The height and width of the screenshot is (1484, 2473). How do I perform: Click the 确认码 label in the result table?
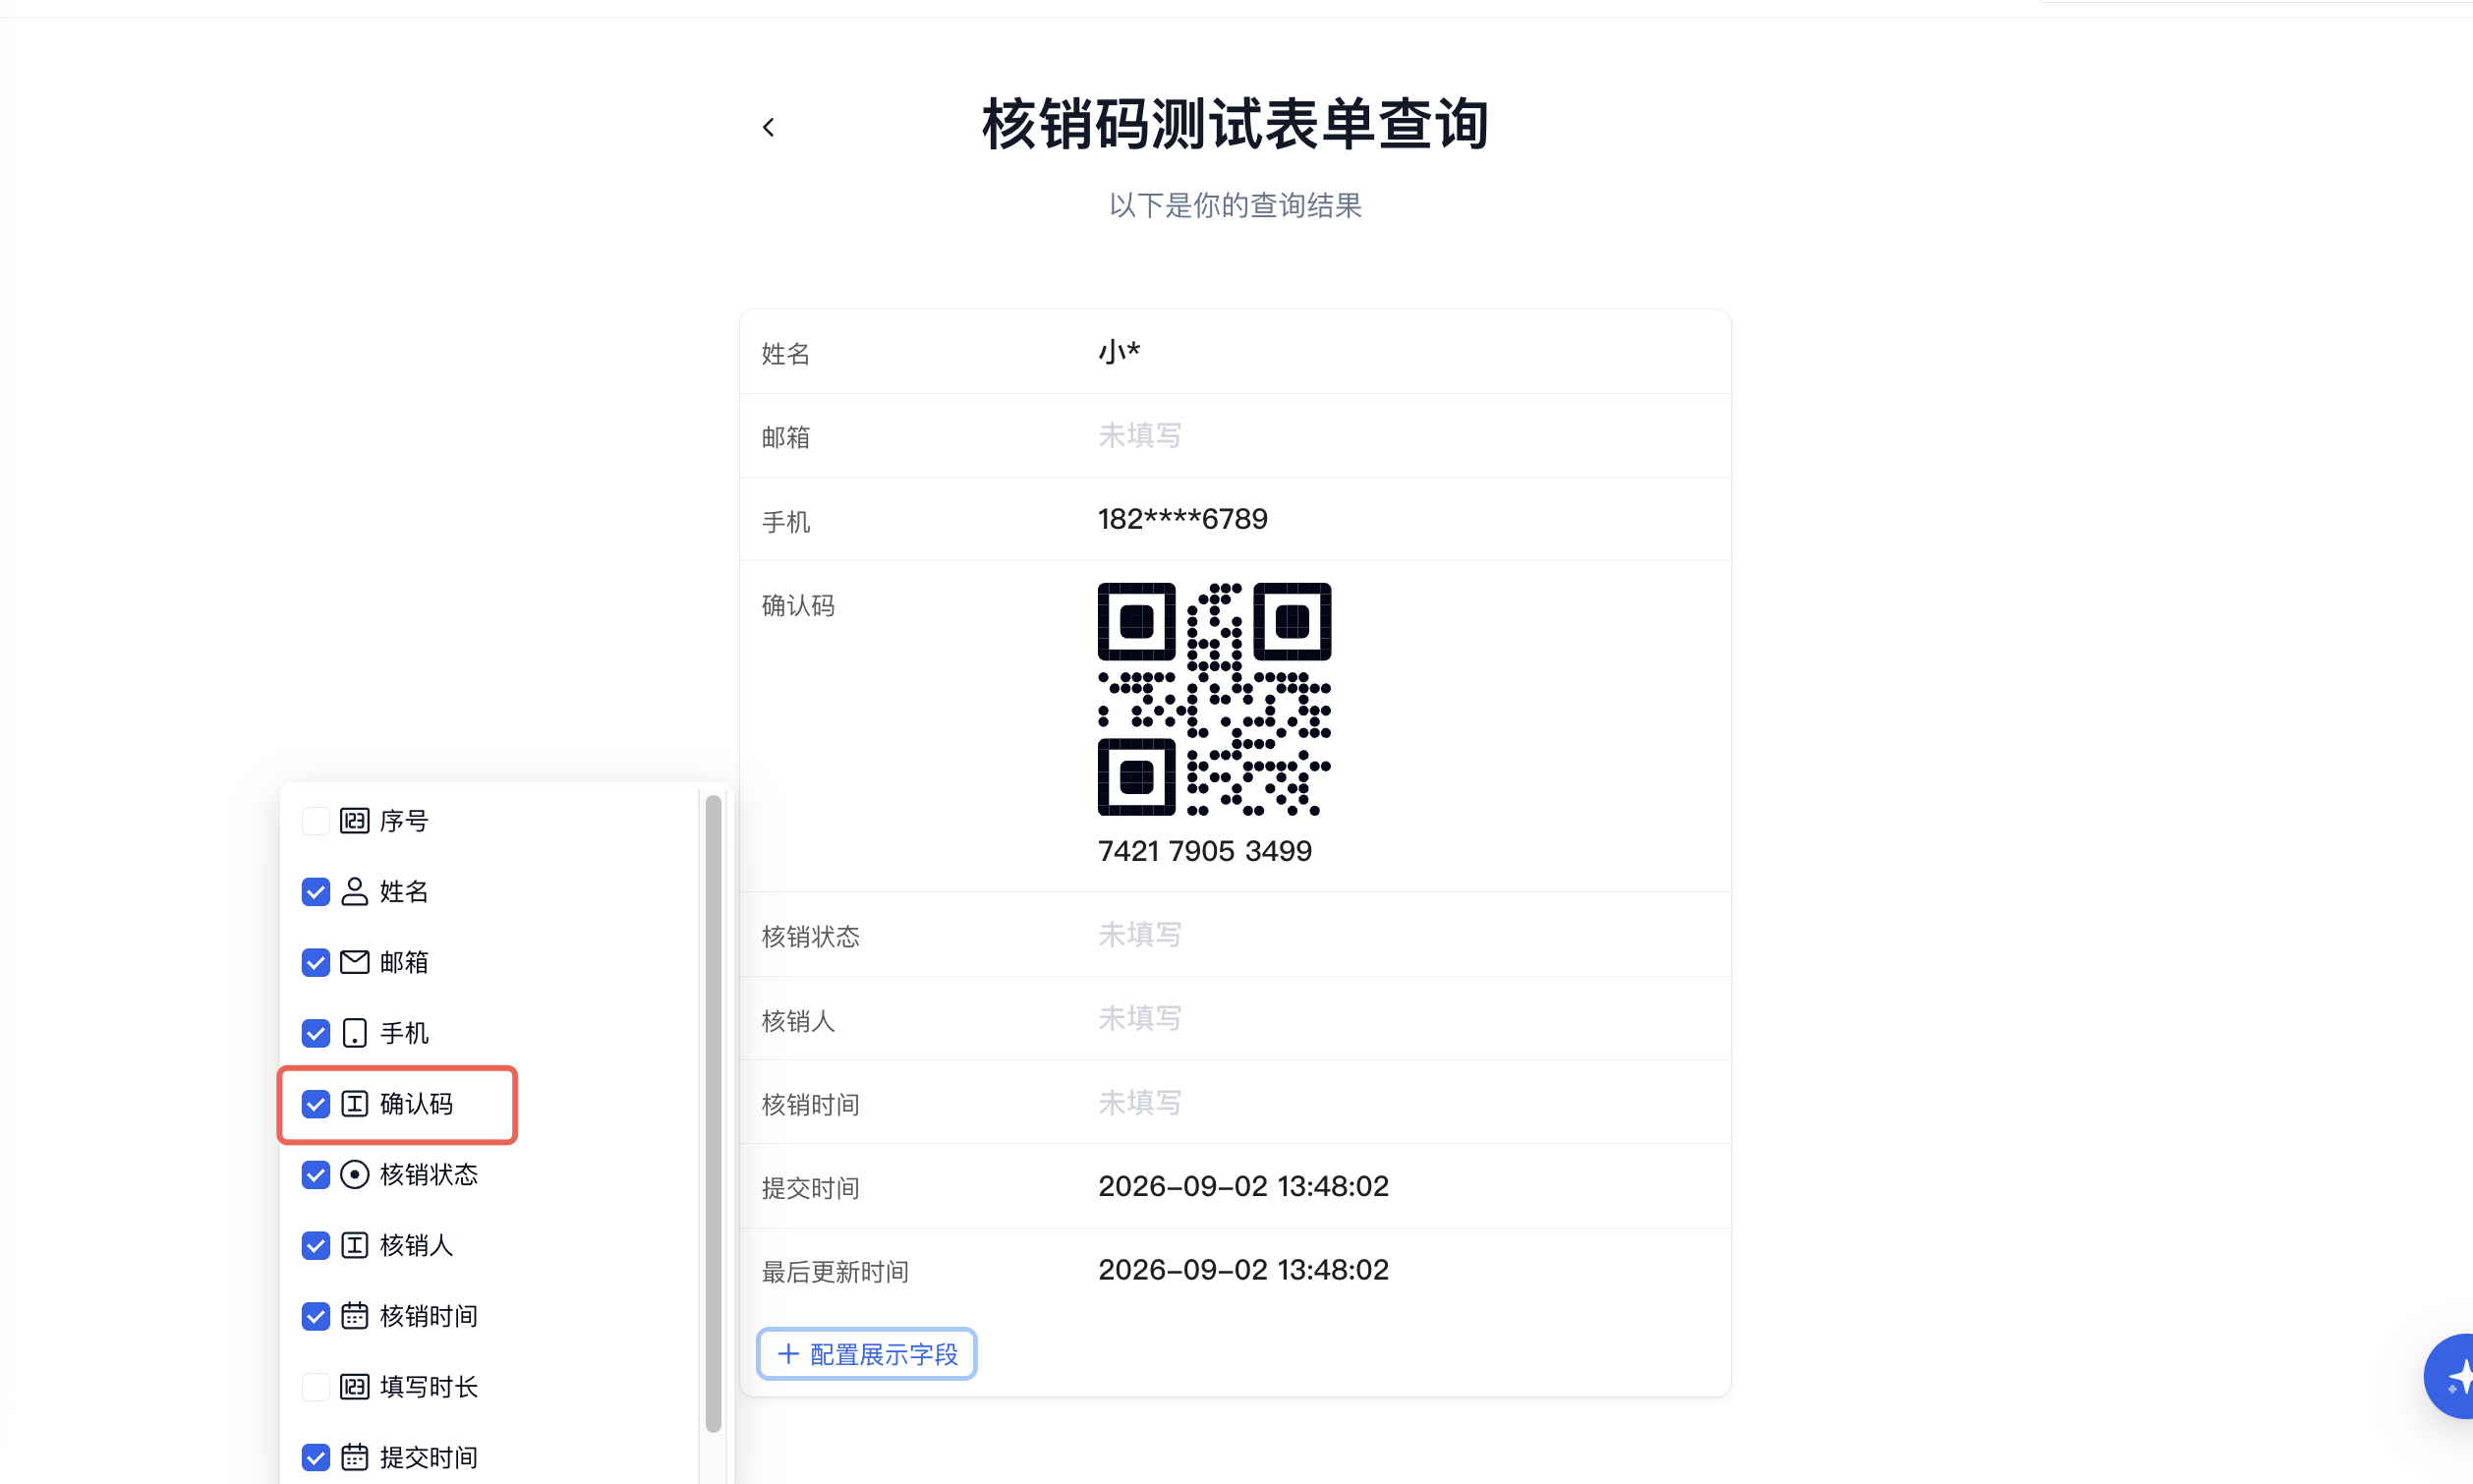coord(798,606)
